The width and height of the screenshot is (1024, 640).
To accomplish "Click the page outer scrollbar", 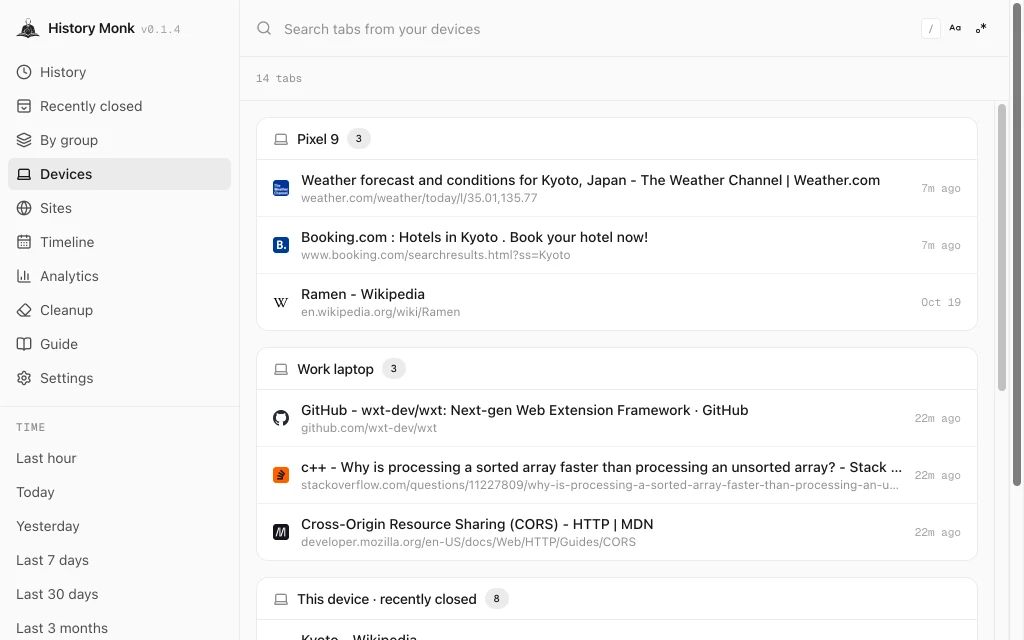I will pyautogui.click(x=1017, y=245).
